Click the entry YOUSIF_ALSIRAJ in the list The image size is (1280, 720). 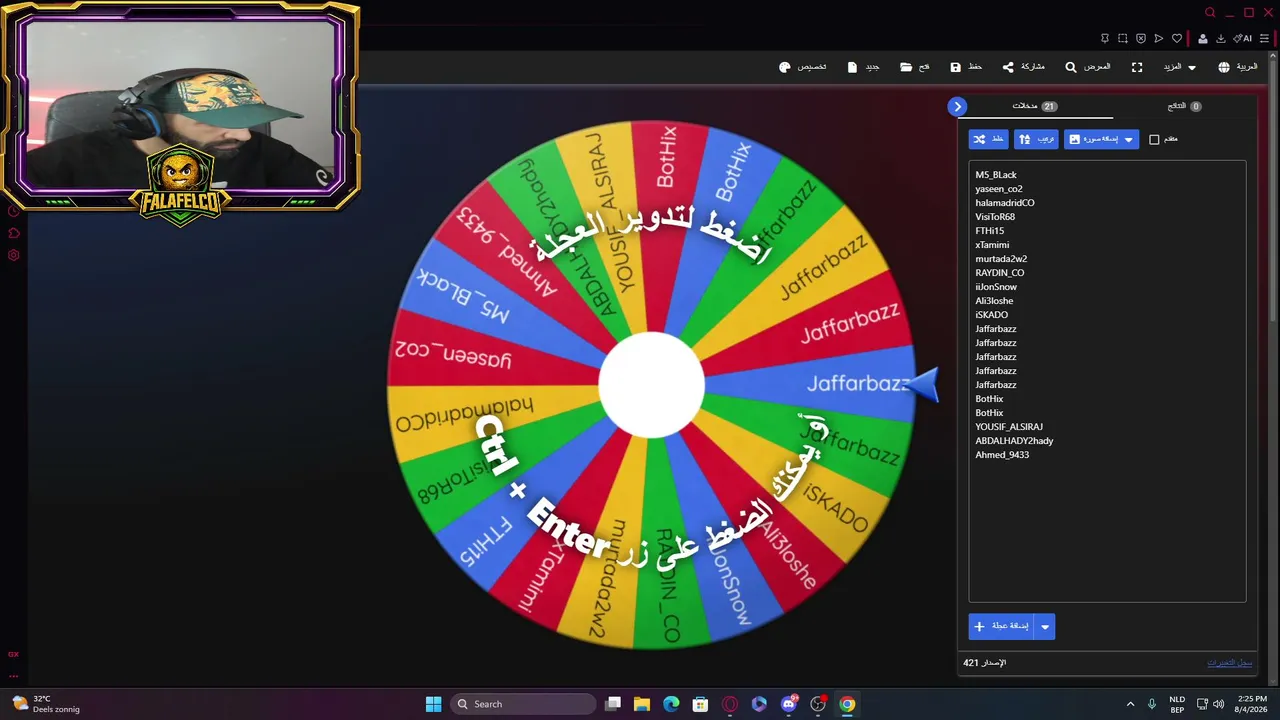pyautogui.click(x=1009, y=427)
